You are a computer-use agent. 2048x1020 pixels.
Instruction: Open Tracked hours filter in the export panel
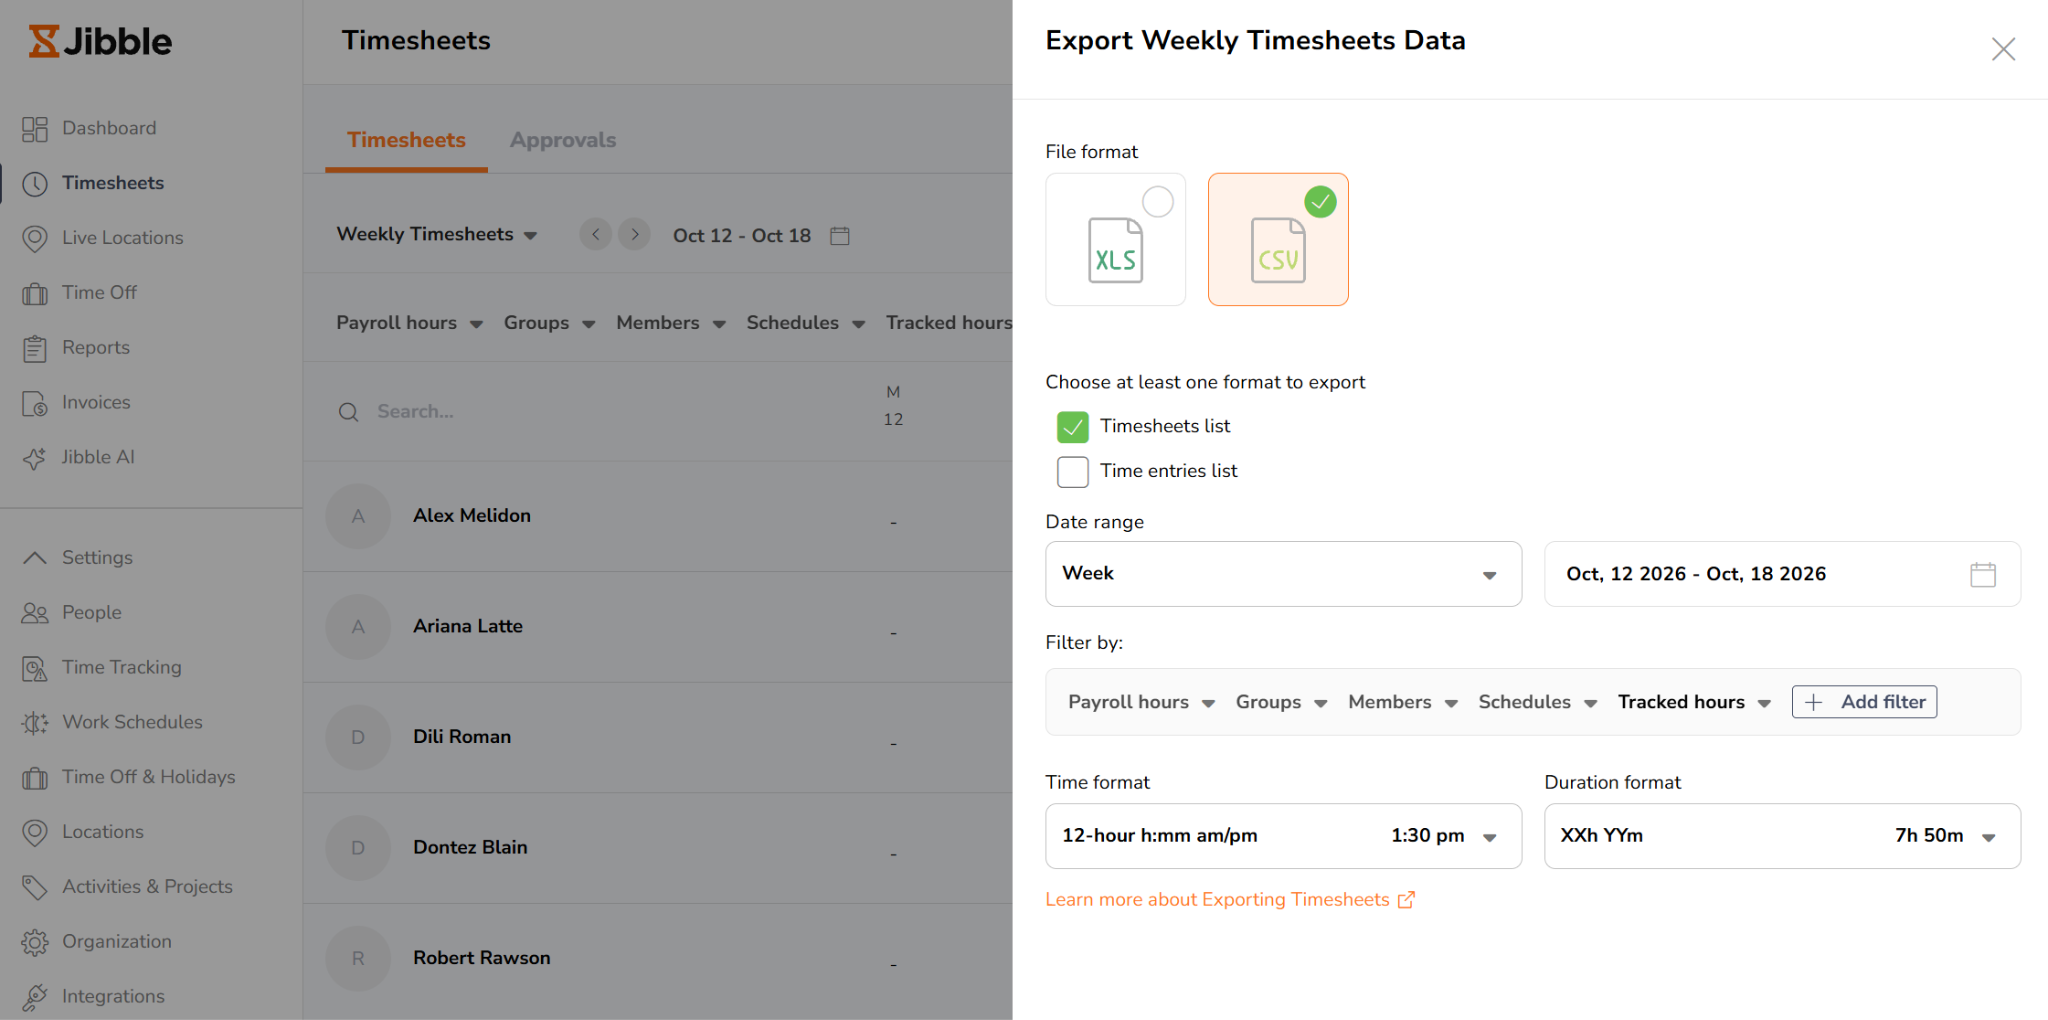click(x=1695, y=702)
